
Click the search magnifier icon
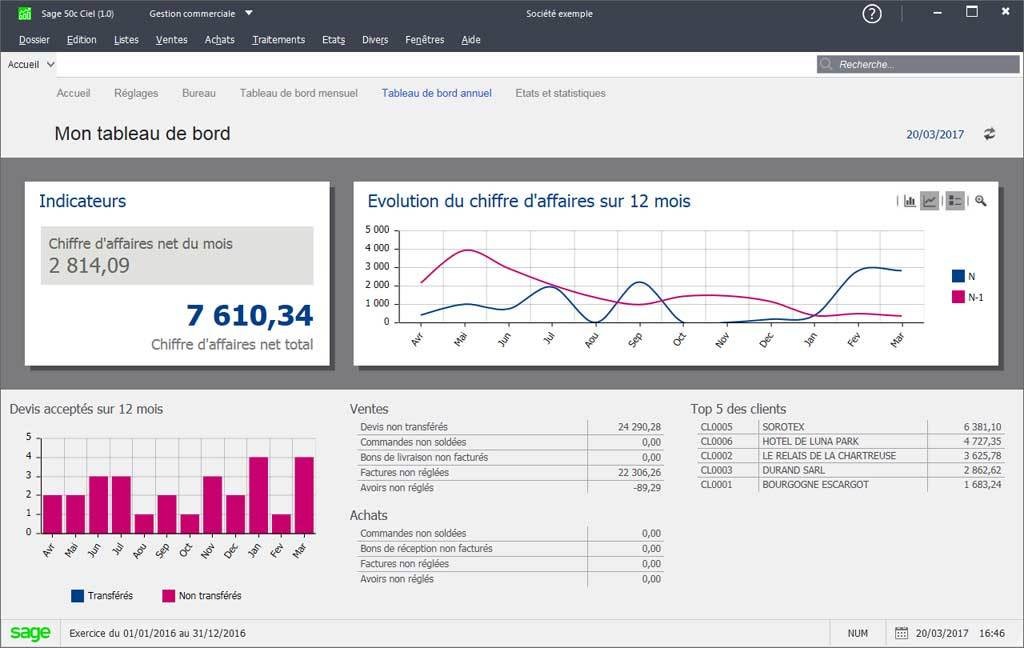pyautogui.click(x=827, y=64)
